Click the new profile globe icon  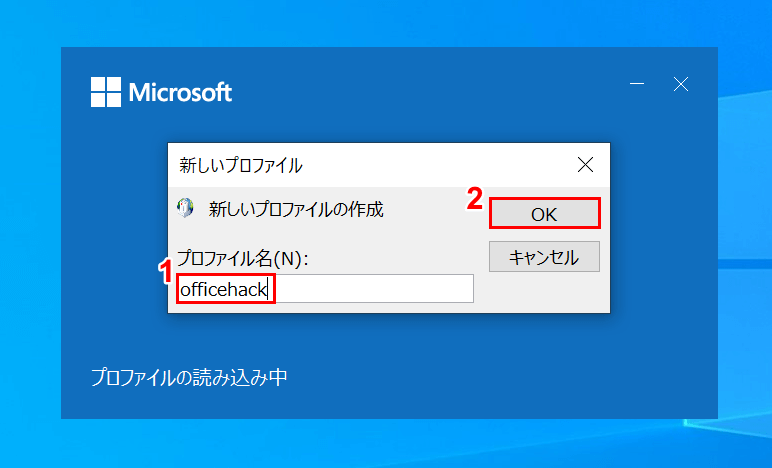186,208
